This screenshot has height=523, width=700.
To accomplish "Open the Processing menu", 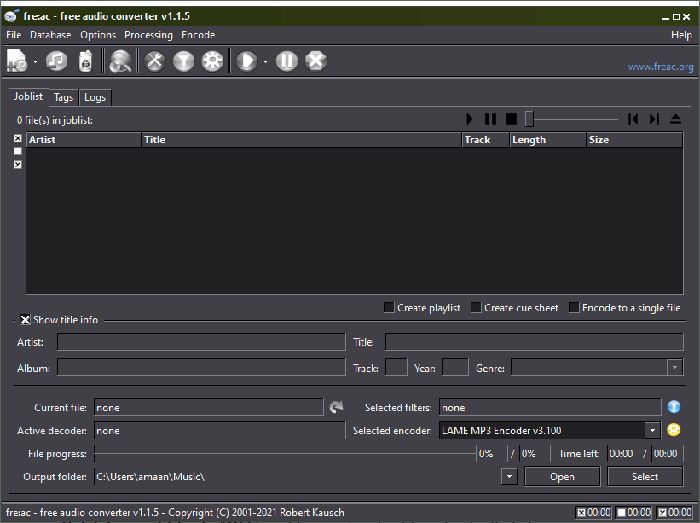I will [x=148, y=35].
